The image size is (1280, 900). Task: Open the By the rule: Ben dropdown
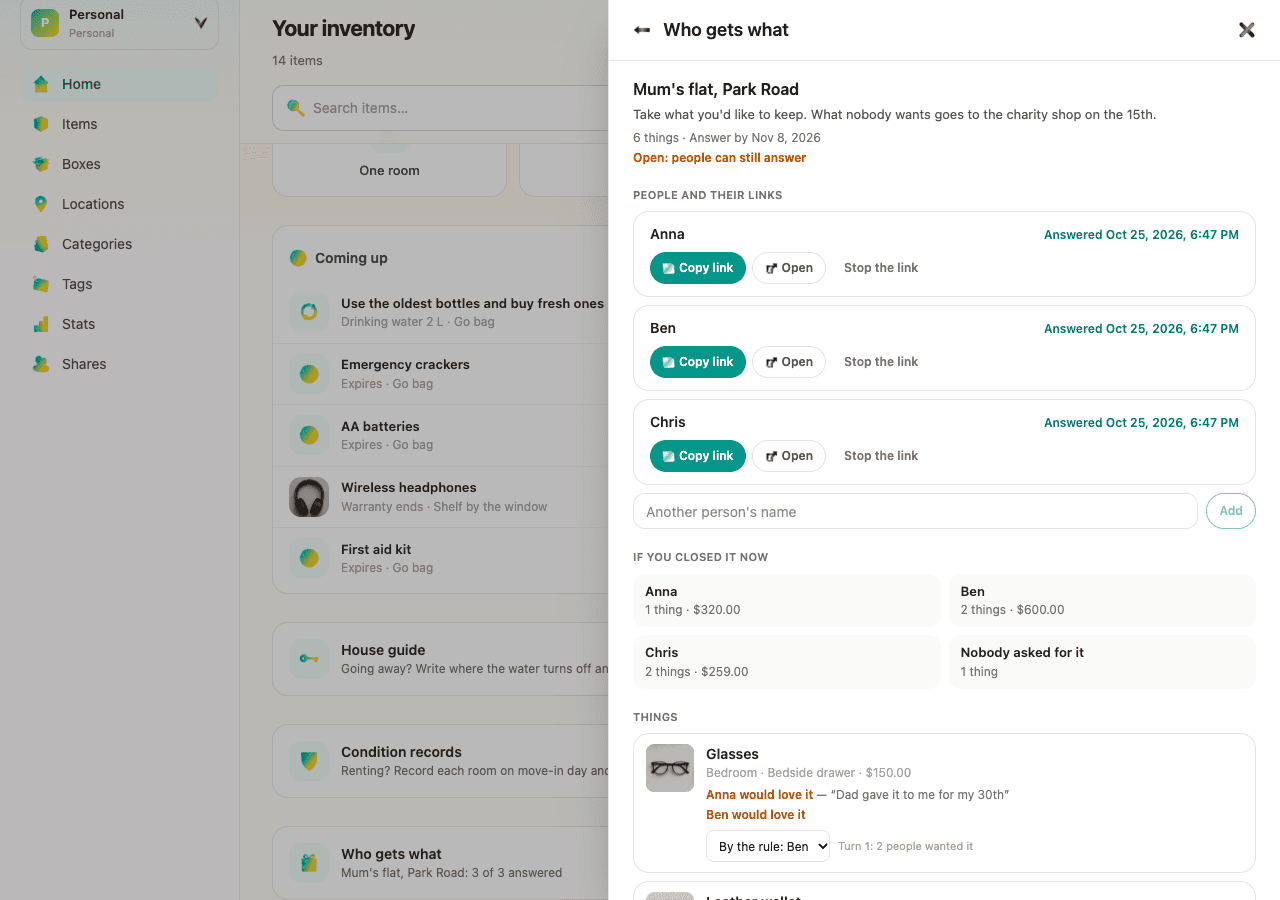(x=768, y=846)
